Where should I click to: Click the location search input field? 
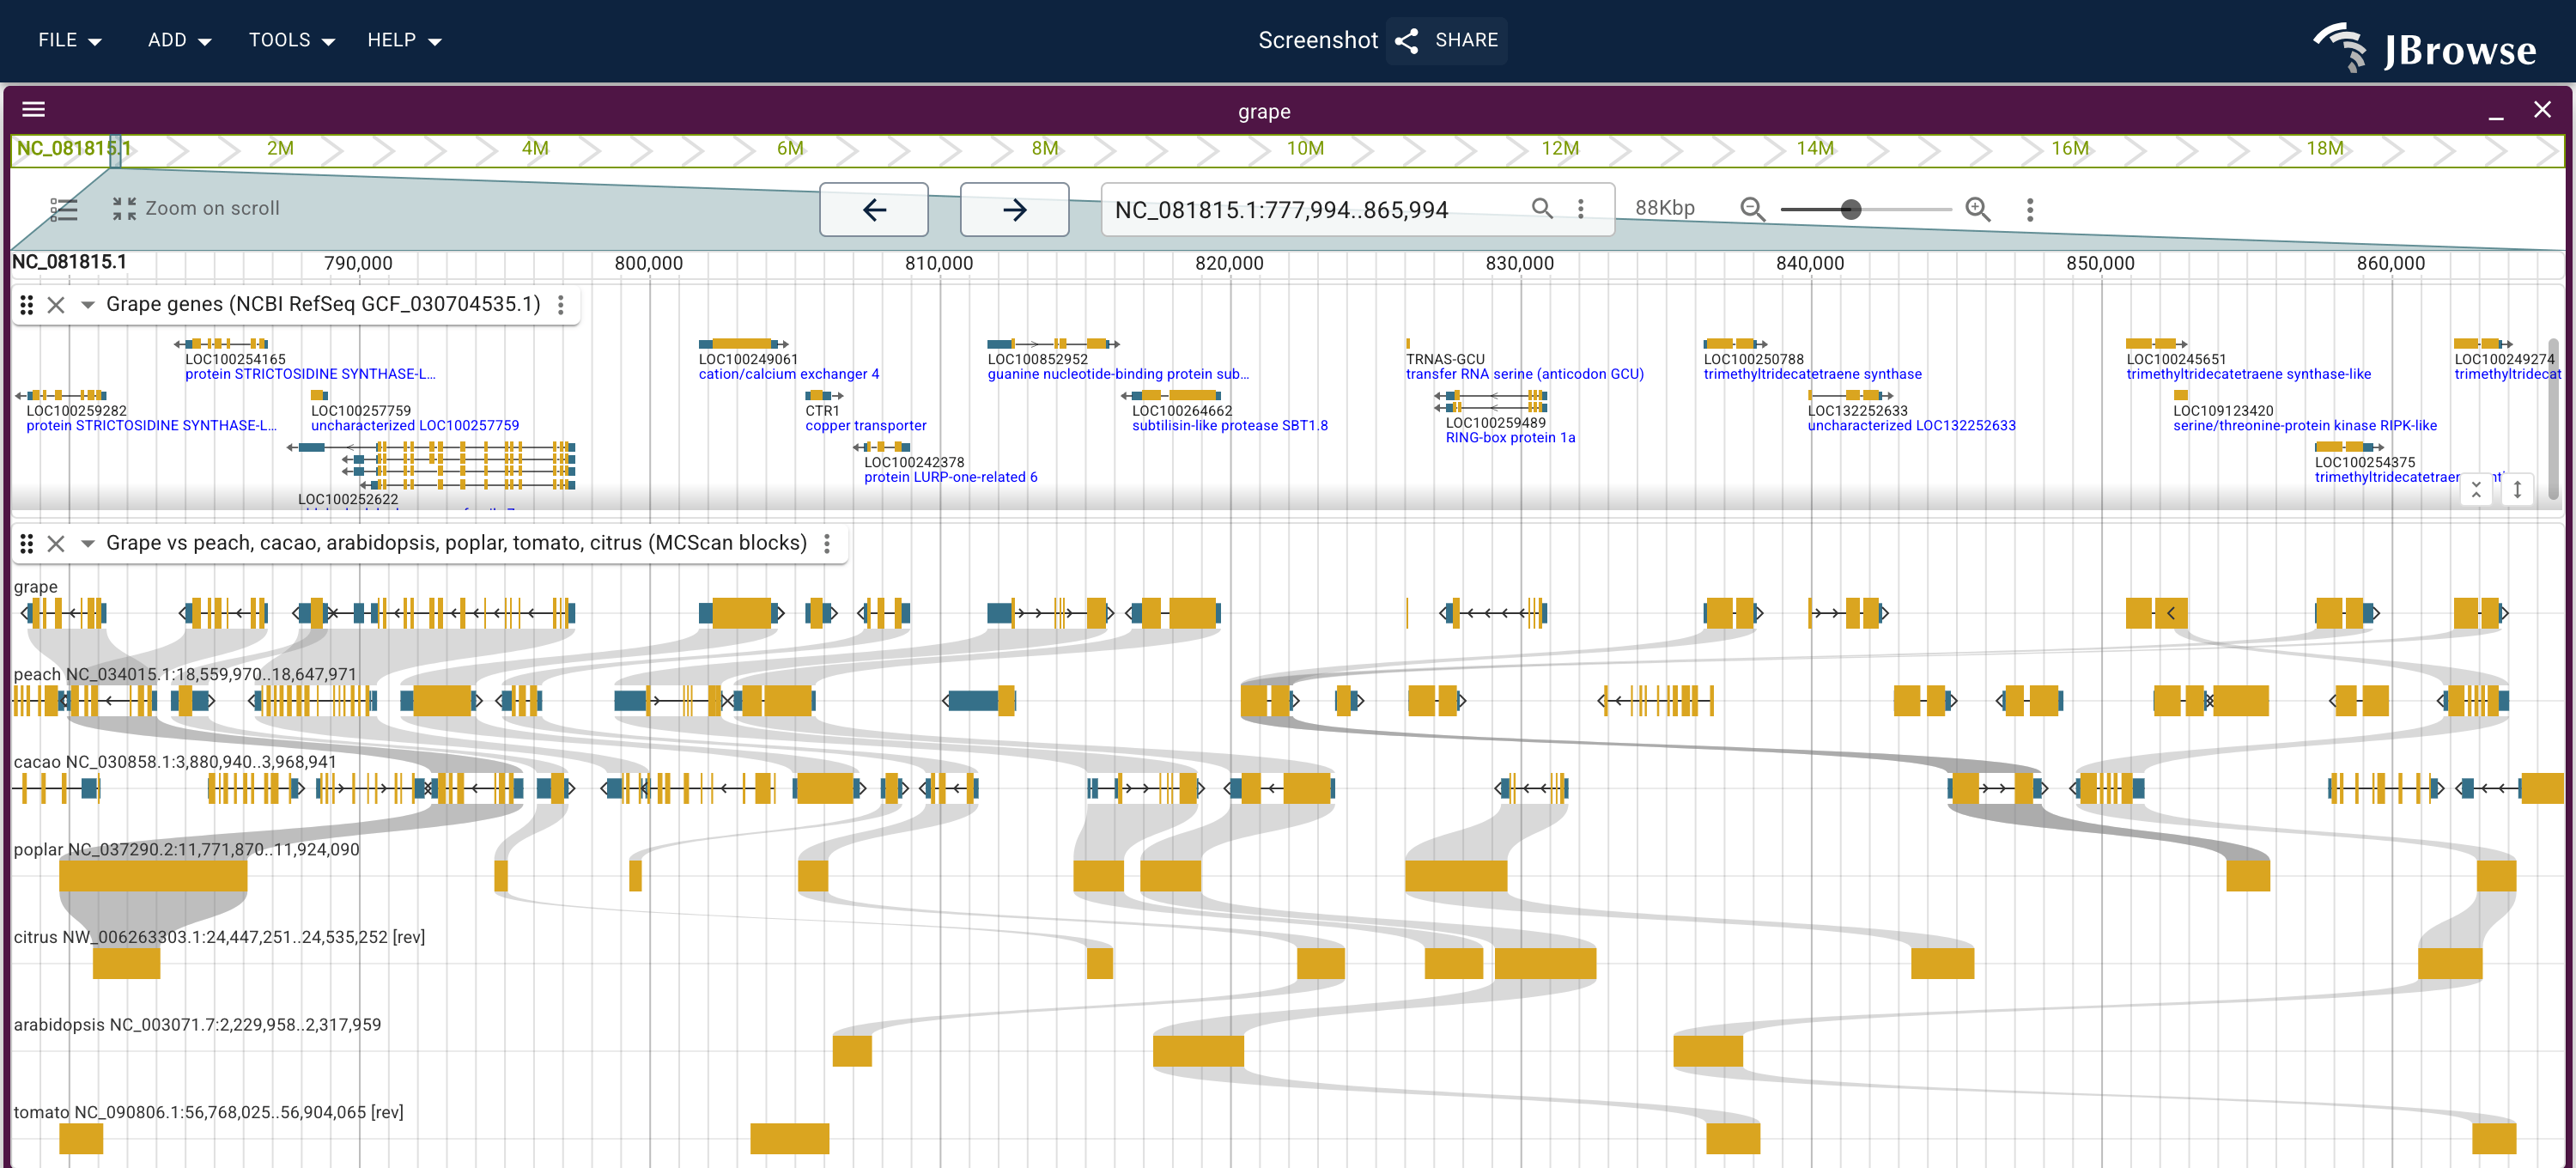click(1315, 209)
